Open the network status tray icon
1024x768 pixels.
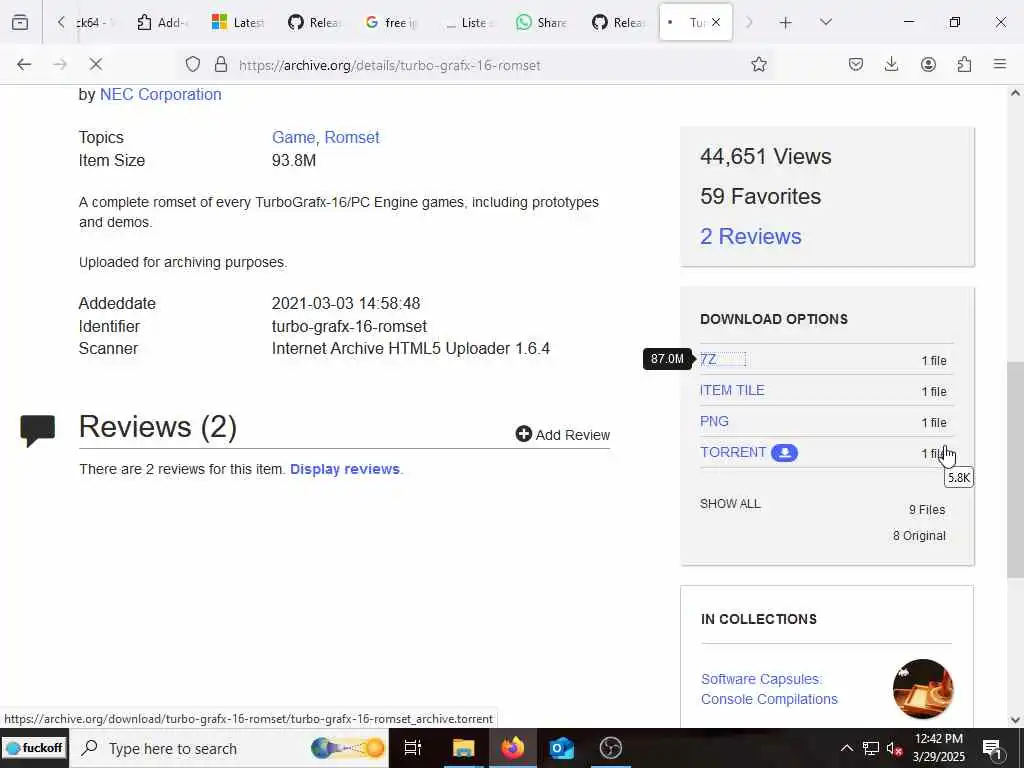click(x=871, y=748)
